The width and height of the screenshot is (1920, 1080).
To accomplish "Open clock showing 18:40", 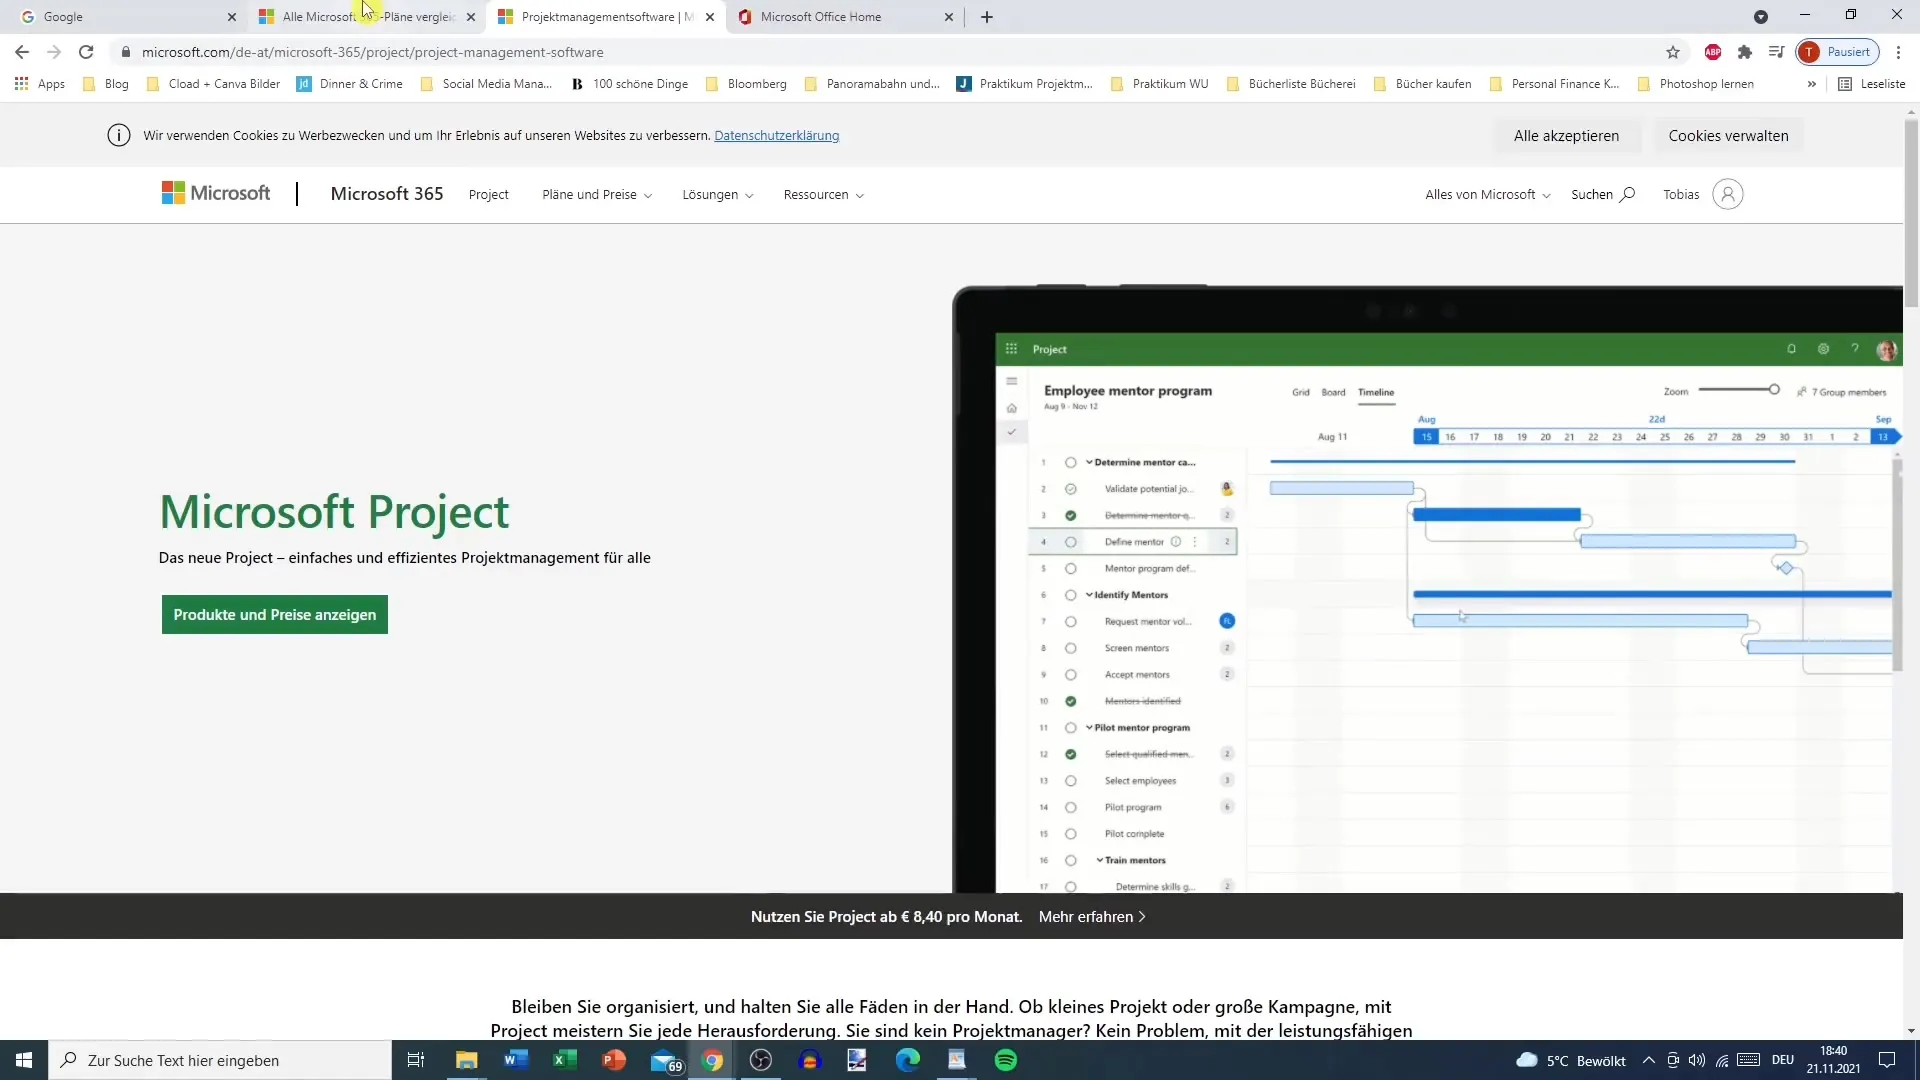I will coord(1833,1060).
